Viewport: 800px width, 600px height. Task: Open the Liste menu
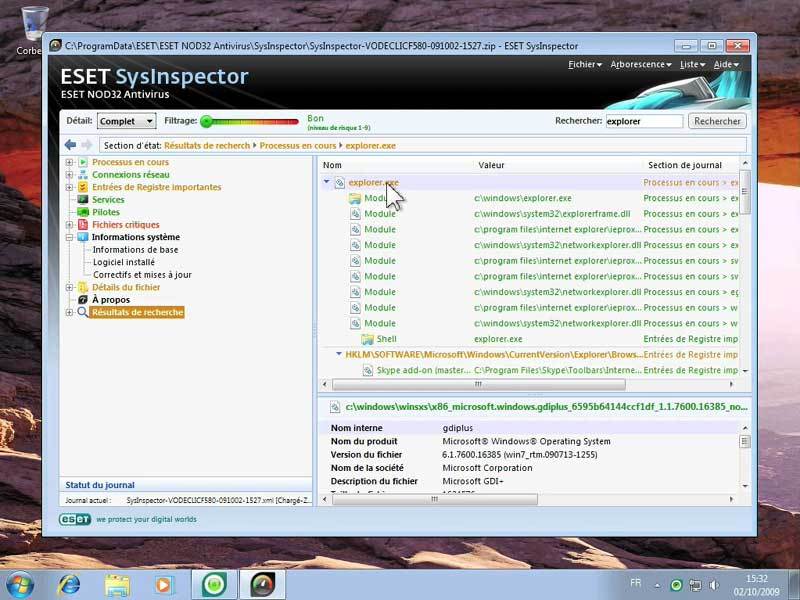coord(692,65)
